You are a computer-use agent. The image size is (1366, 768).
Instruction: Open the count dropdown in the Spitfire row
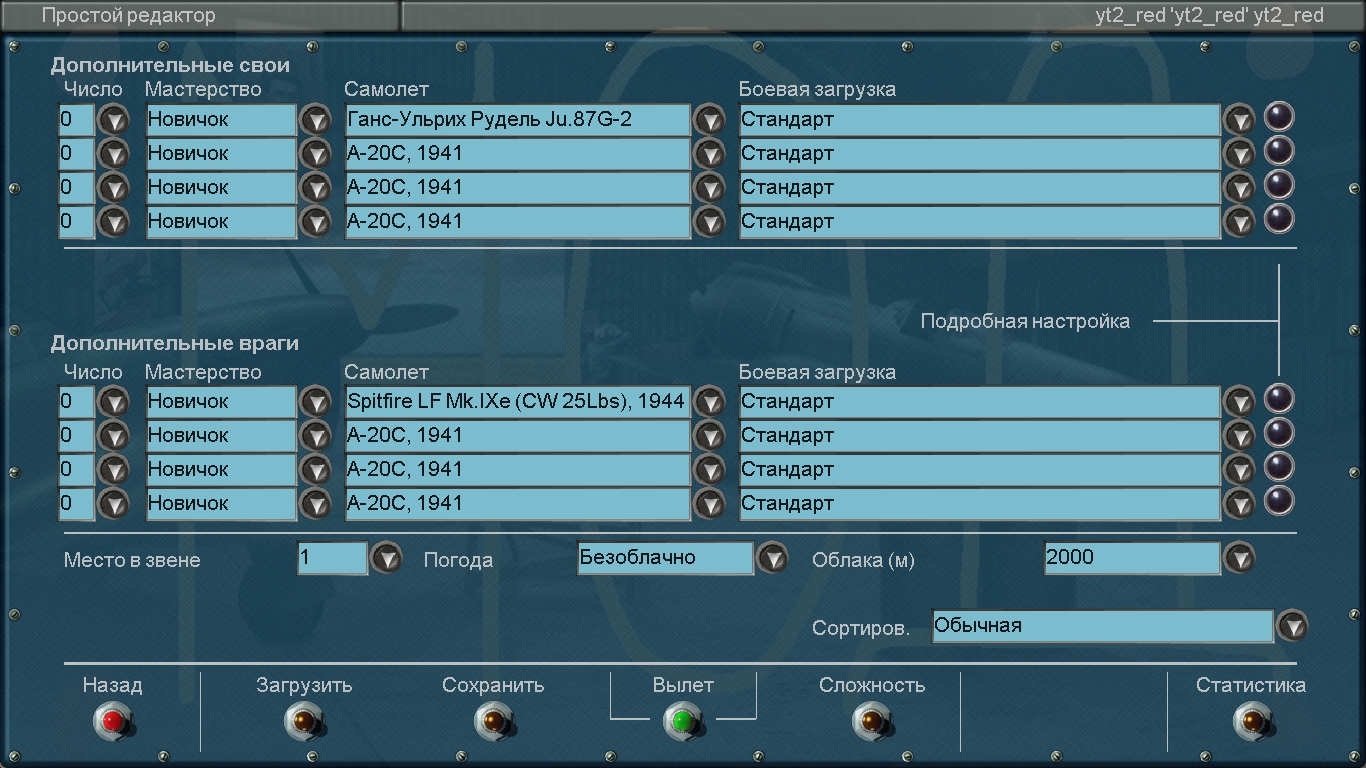click(x=113, y=402)
